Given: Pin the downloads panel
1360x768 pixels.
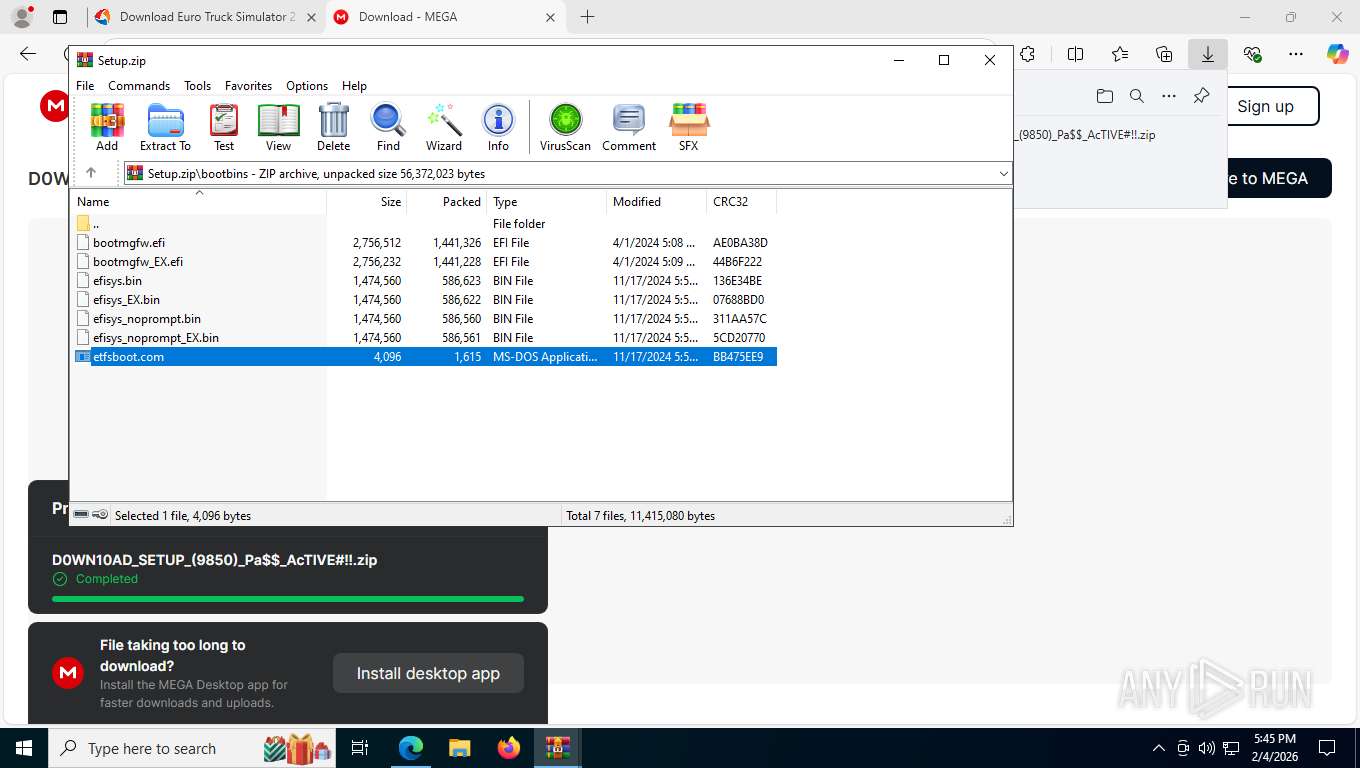Looking at the screenshot, I should point(1201,96).
